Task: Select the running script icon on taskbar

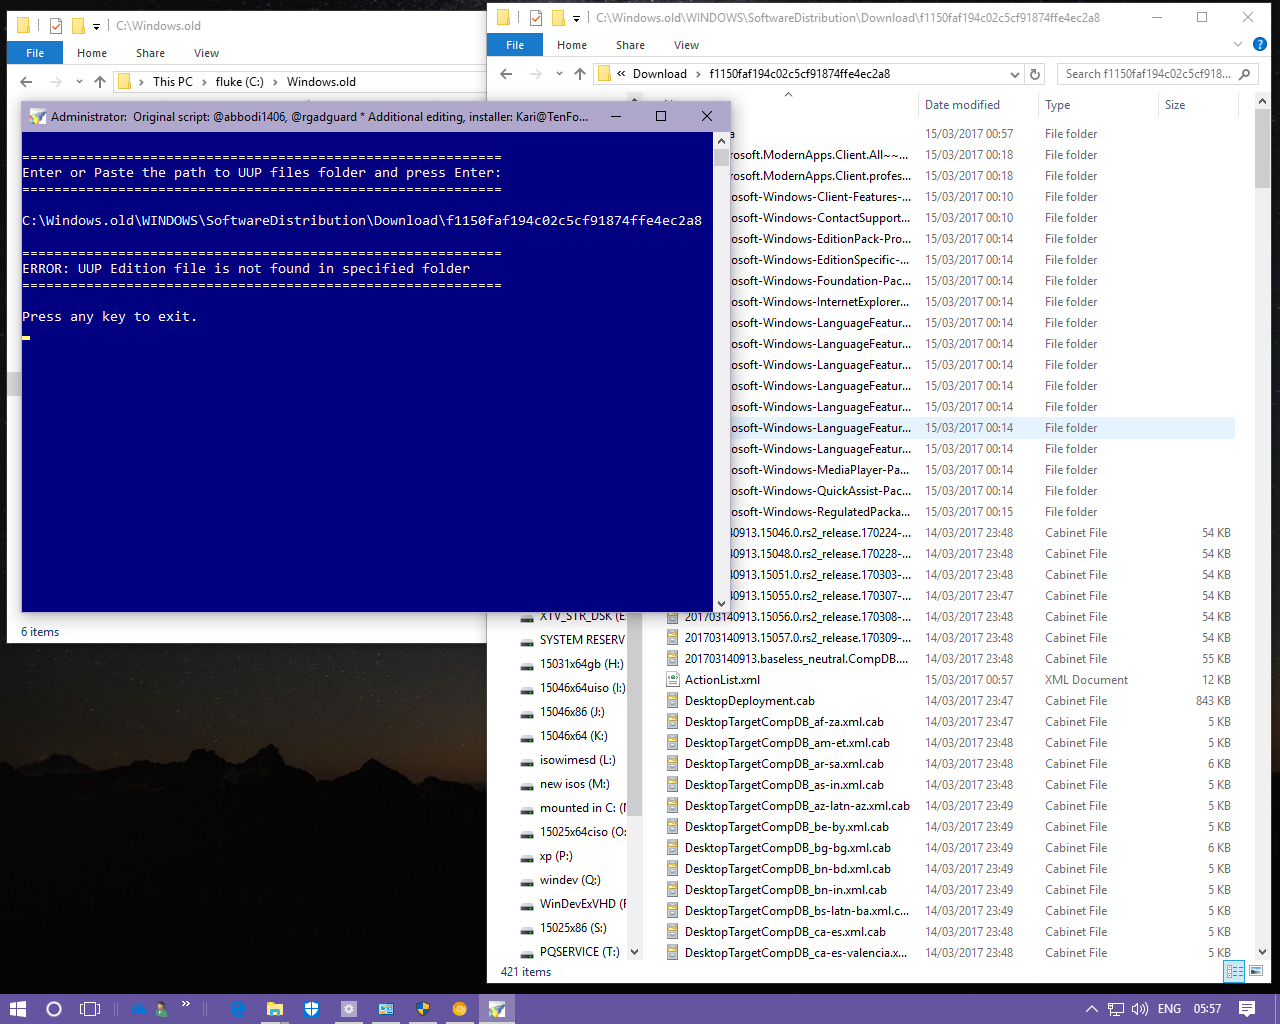Action: [x=497, y=1009]
